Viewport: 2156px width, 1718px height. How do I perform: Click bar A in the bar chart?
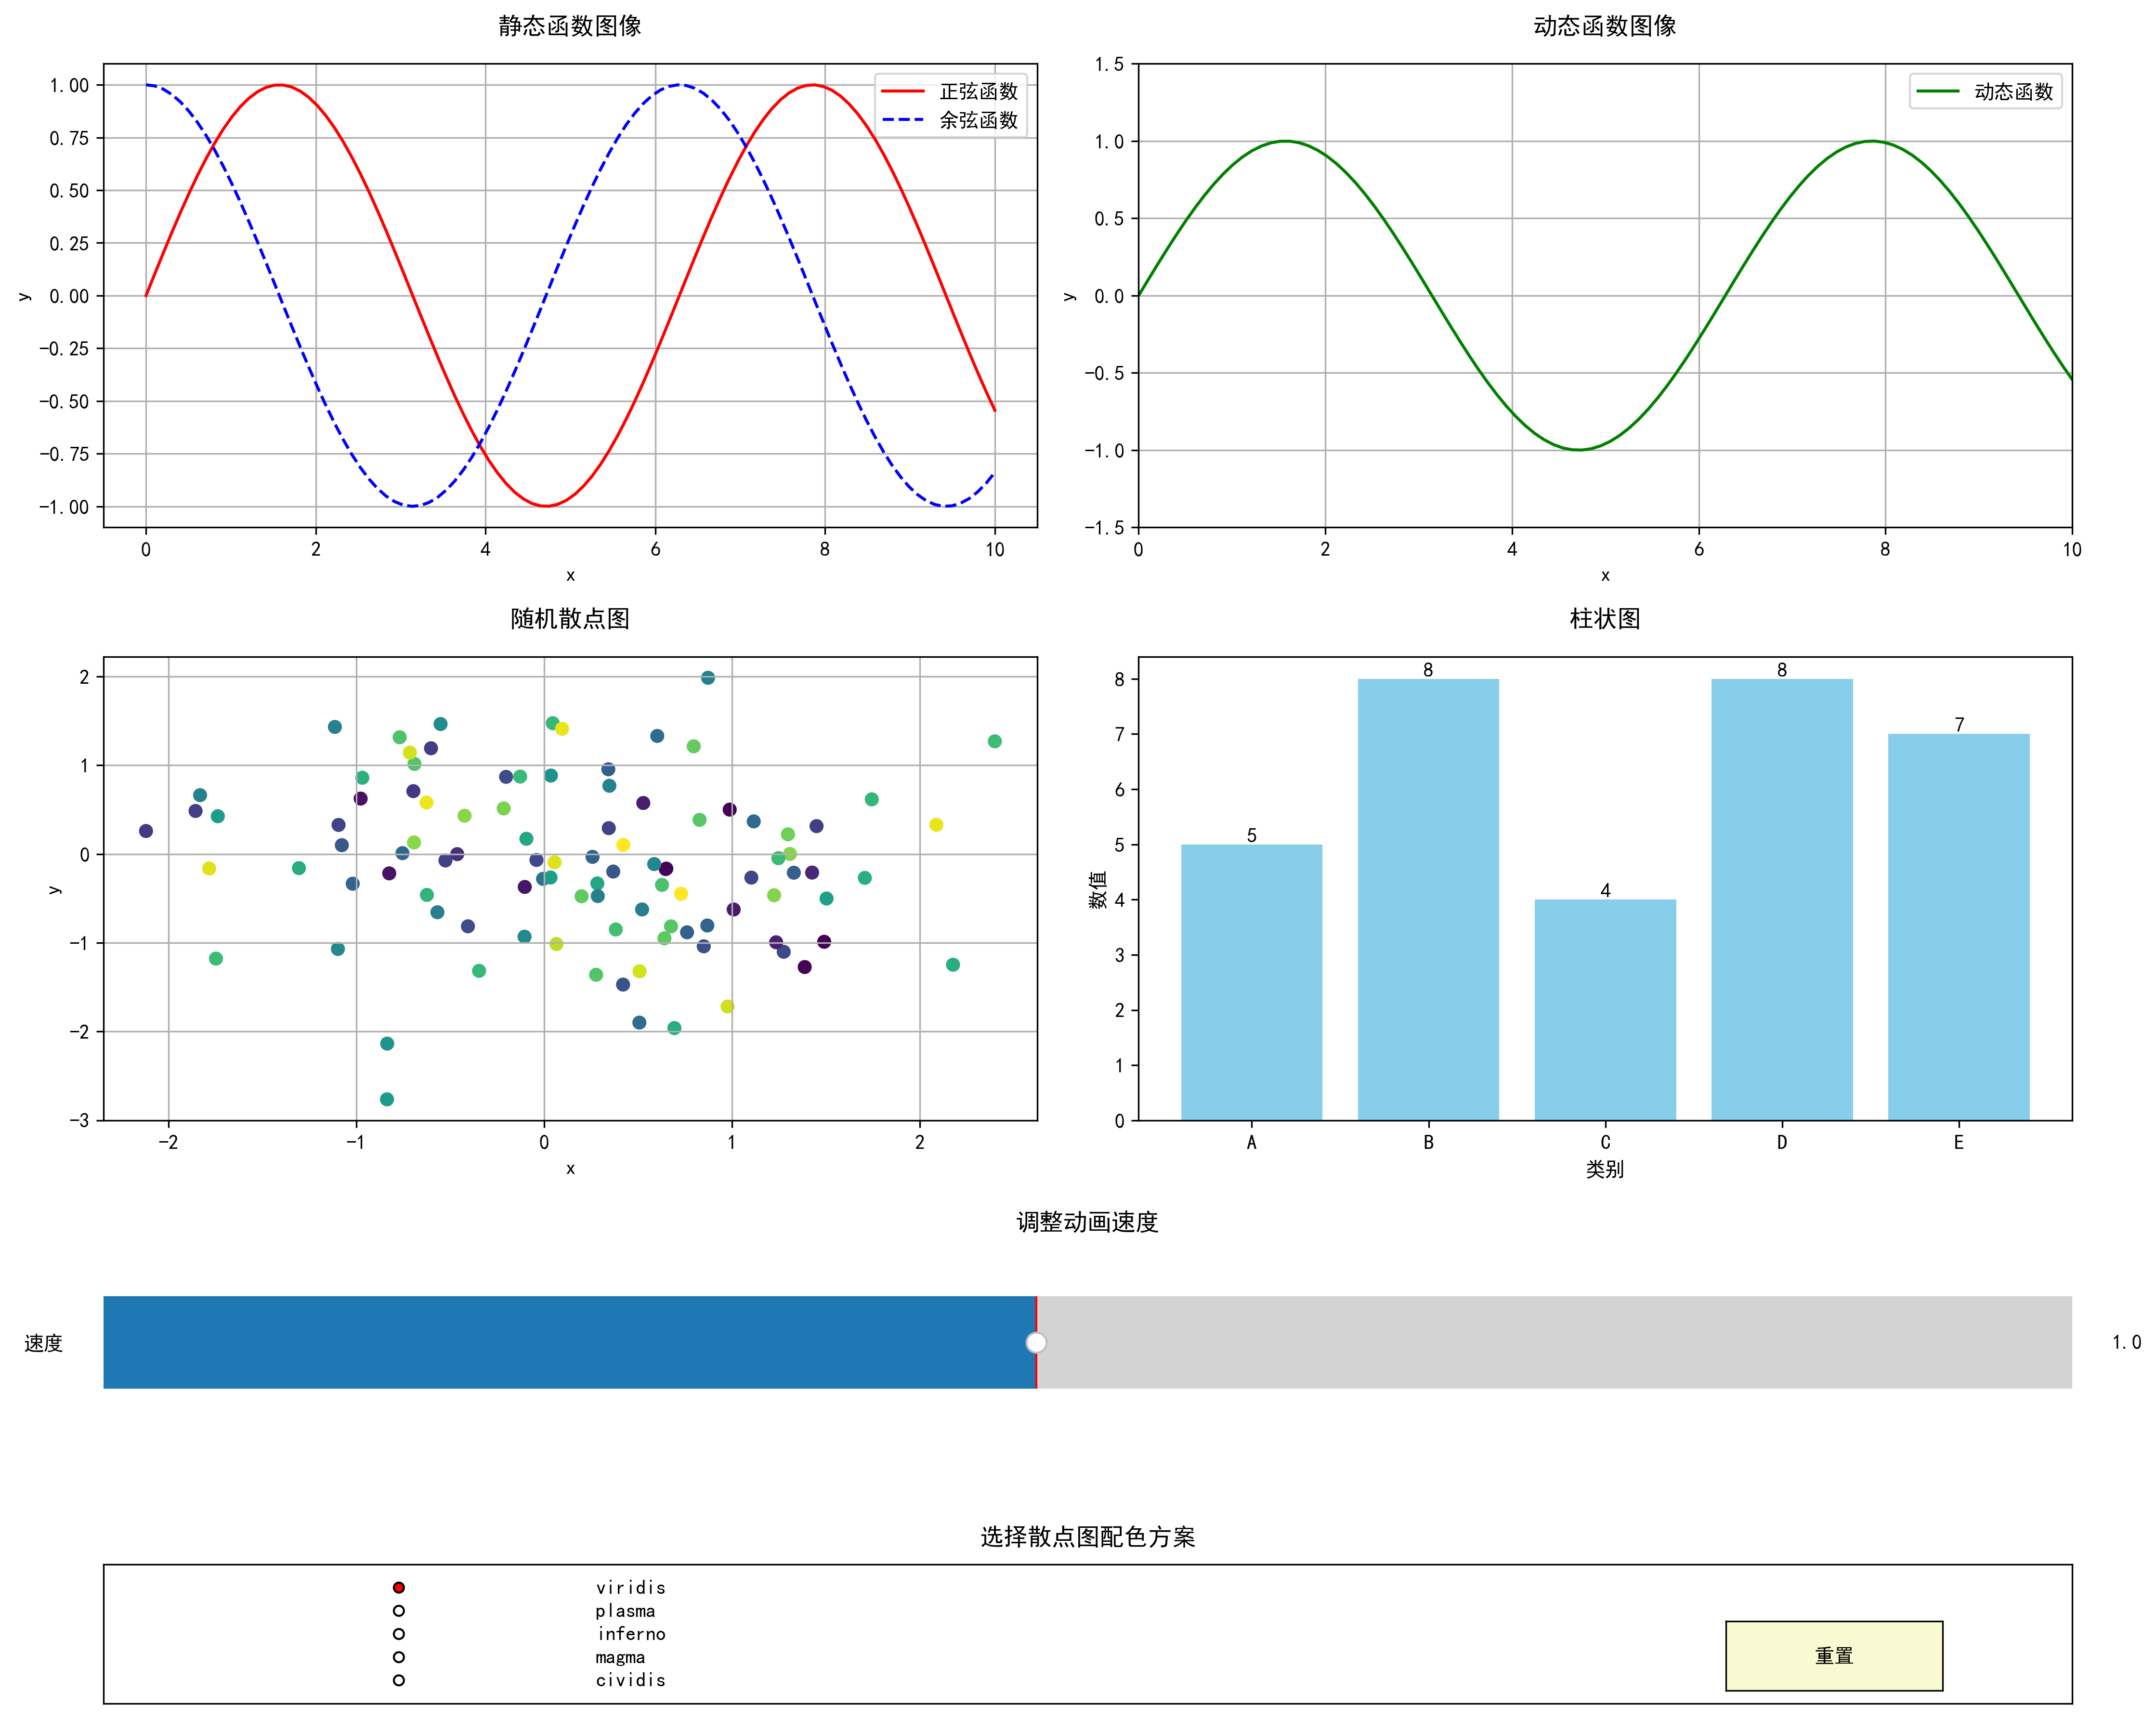[1251, 982]
